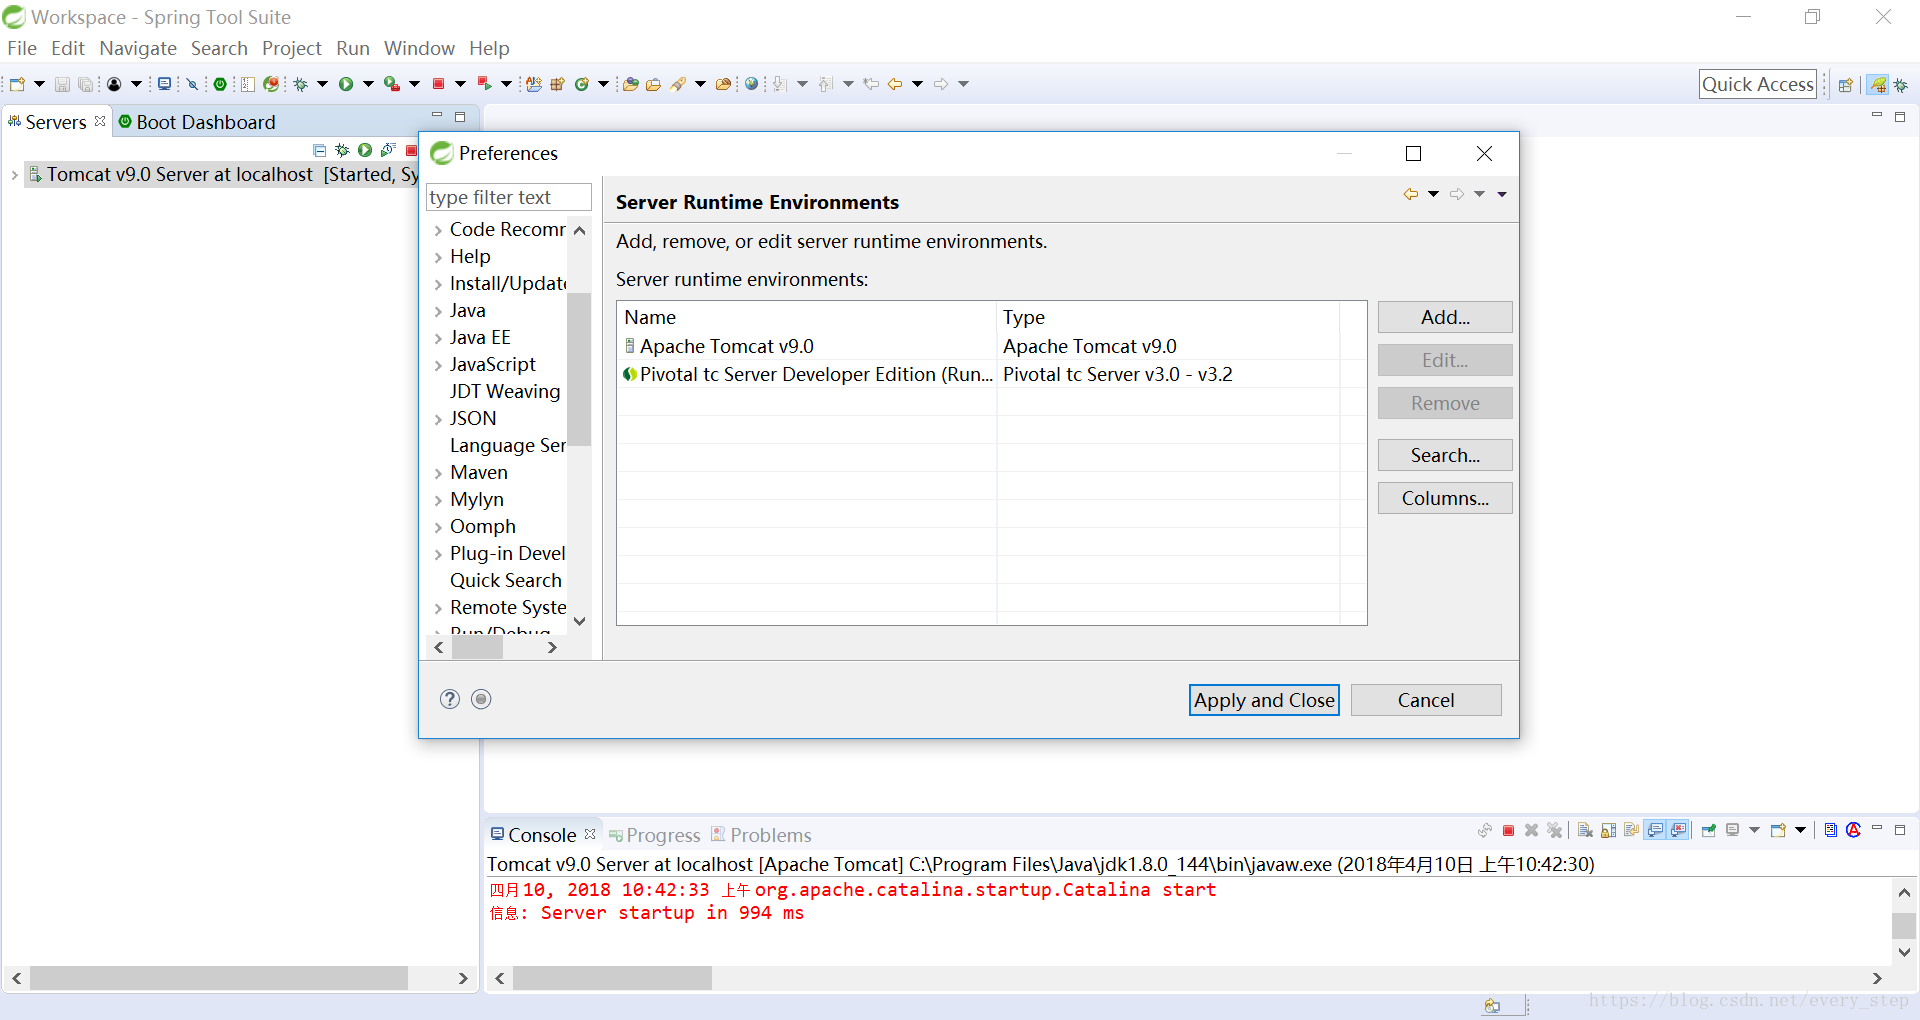Click the Open Task notebook icon in toolbar
This screenshot has width=1920, height=1020.
coord(248,84)
